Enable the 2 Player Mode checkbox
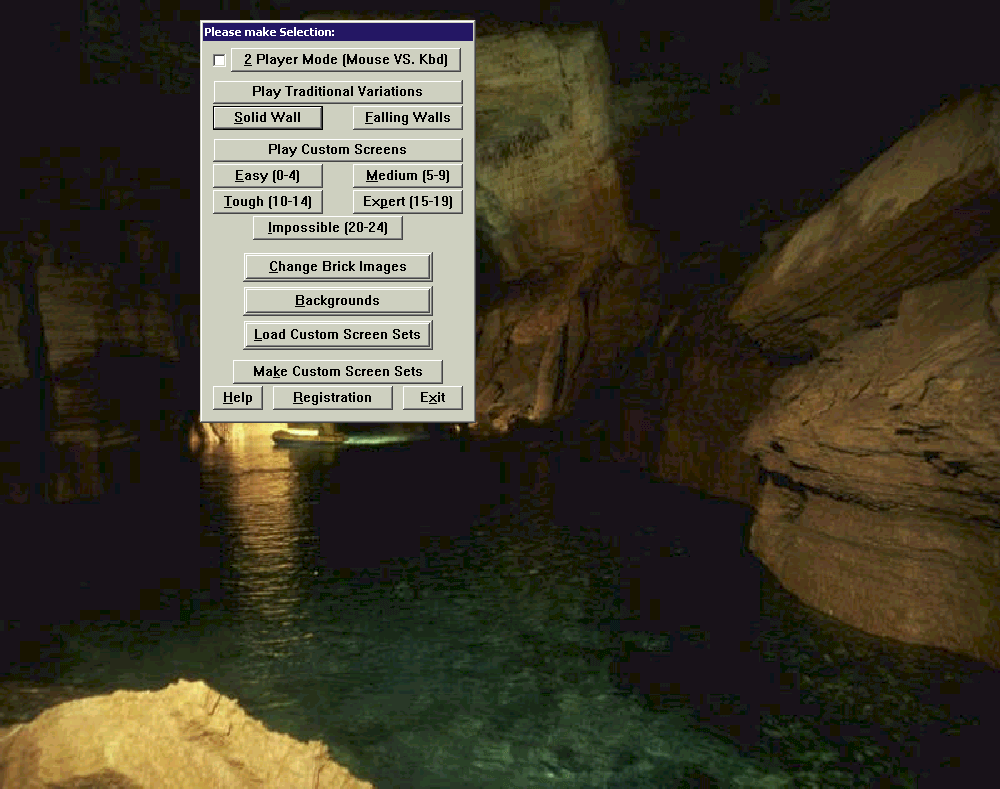This screenshot has width=1000, height=789. (x=219, y=60)
